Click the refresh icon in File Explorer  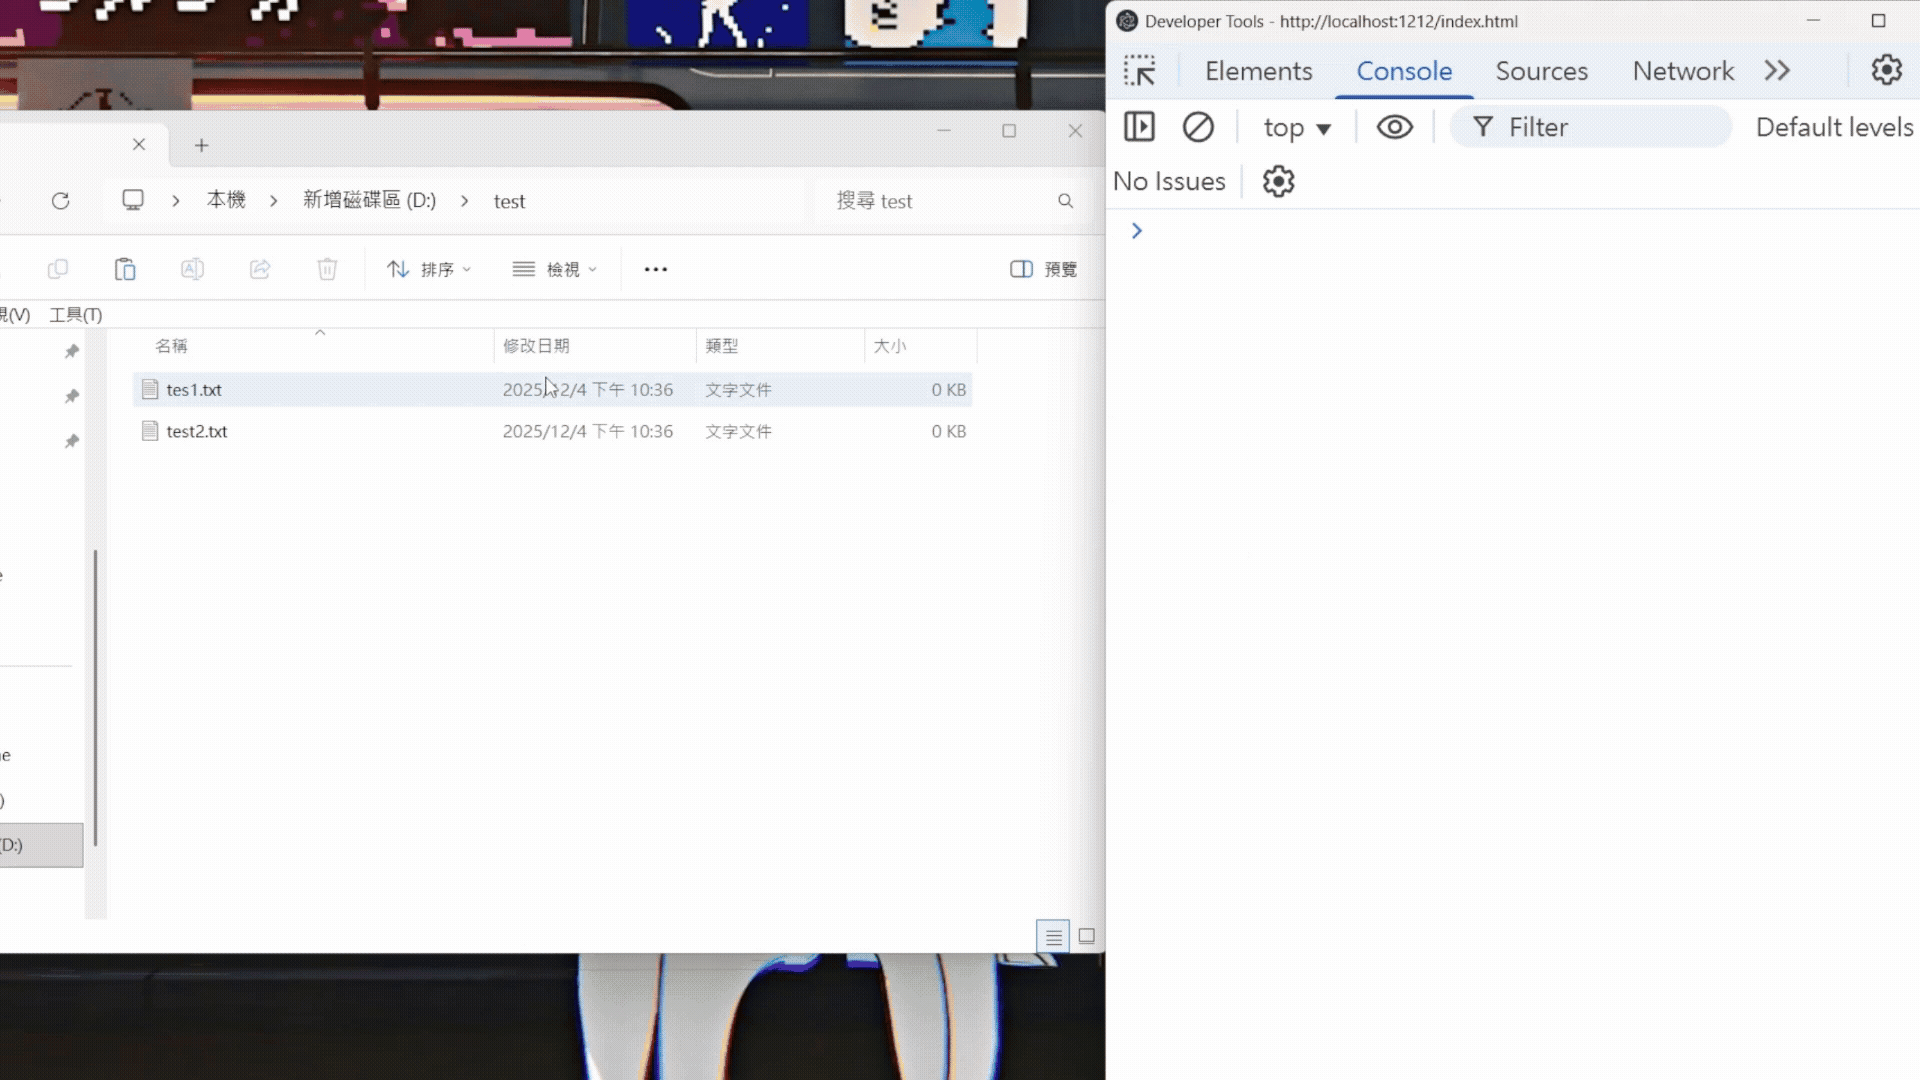[61, 201]
